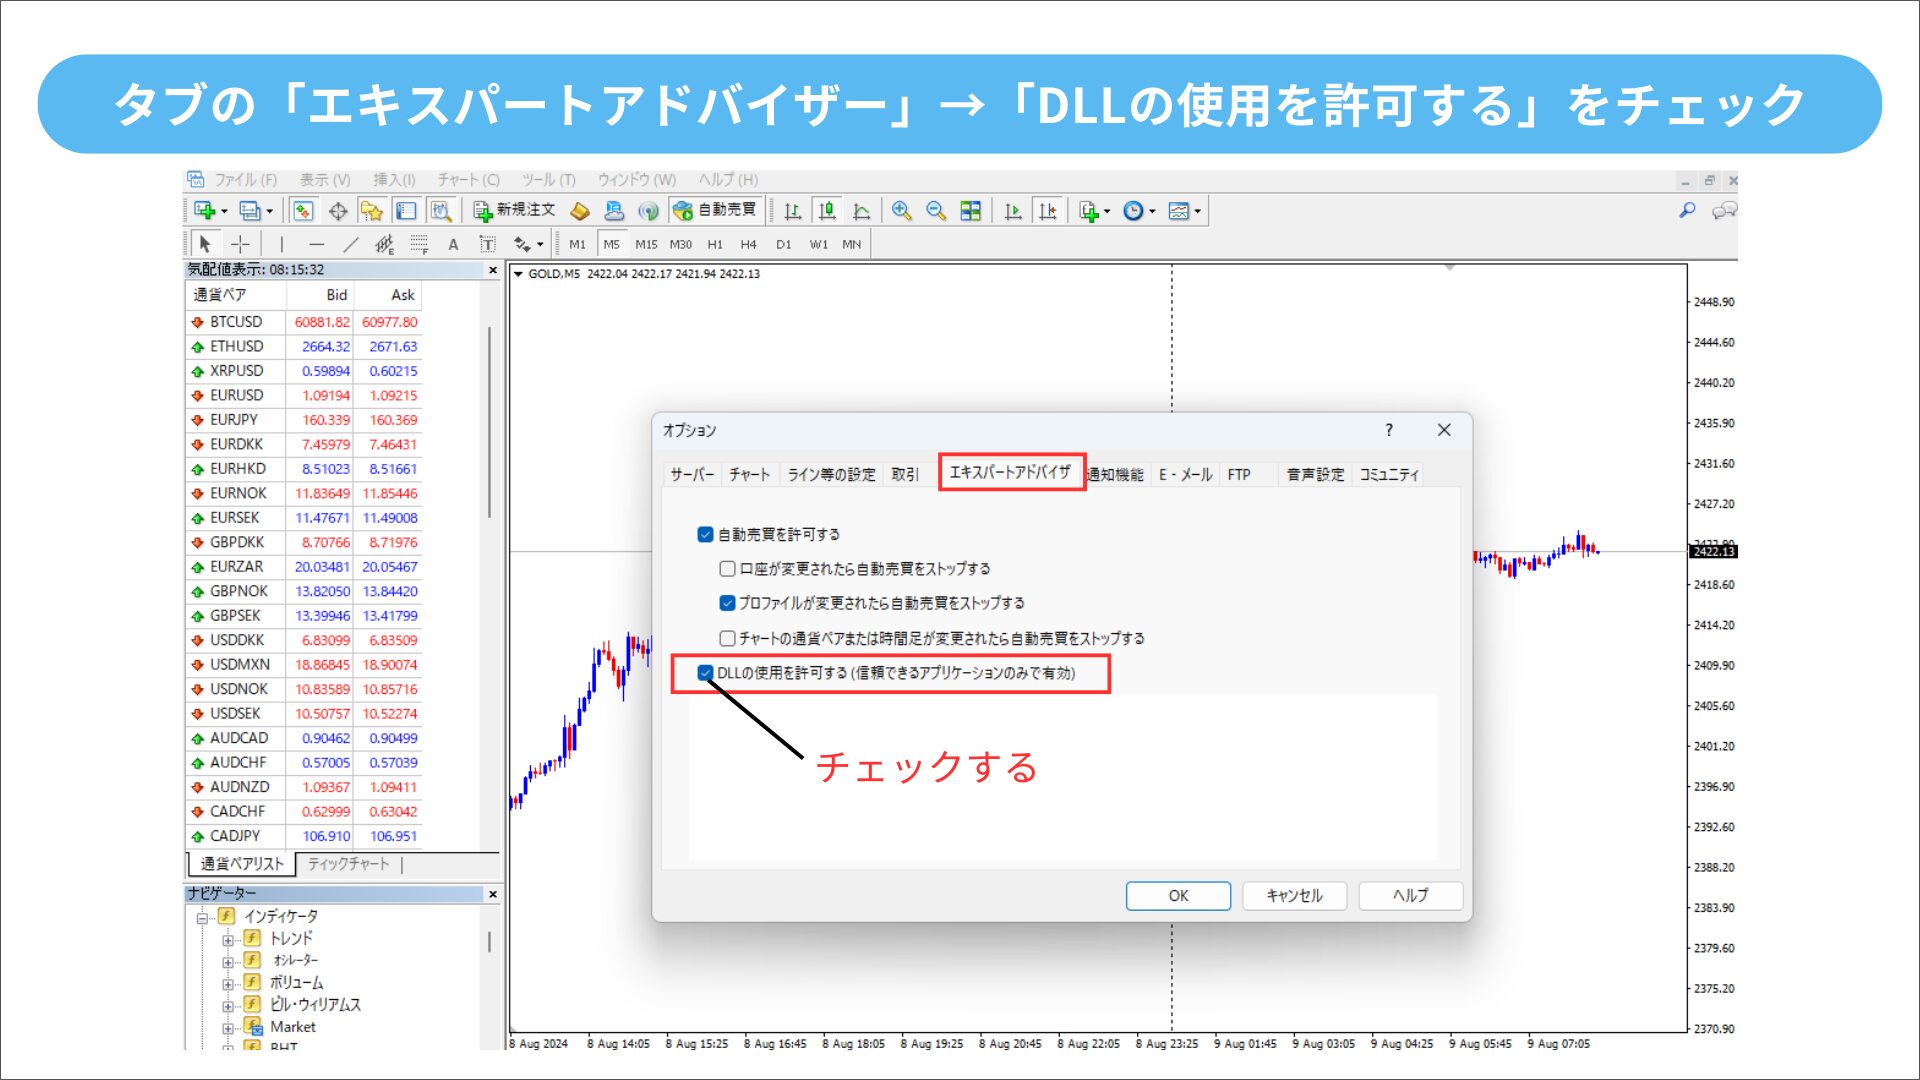Click the zoom out magnifier icon

(935, 211)
